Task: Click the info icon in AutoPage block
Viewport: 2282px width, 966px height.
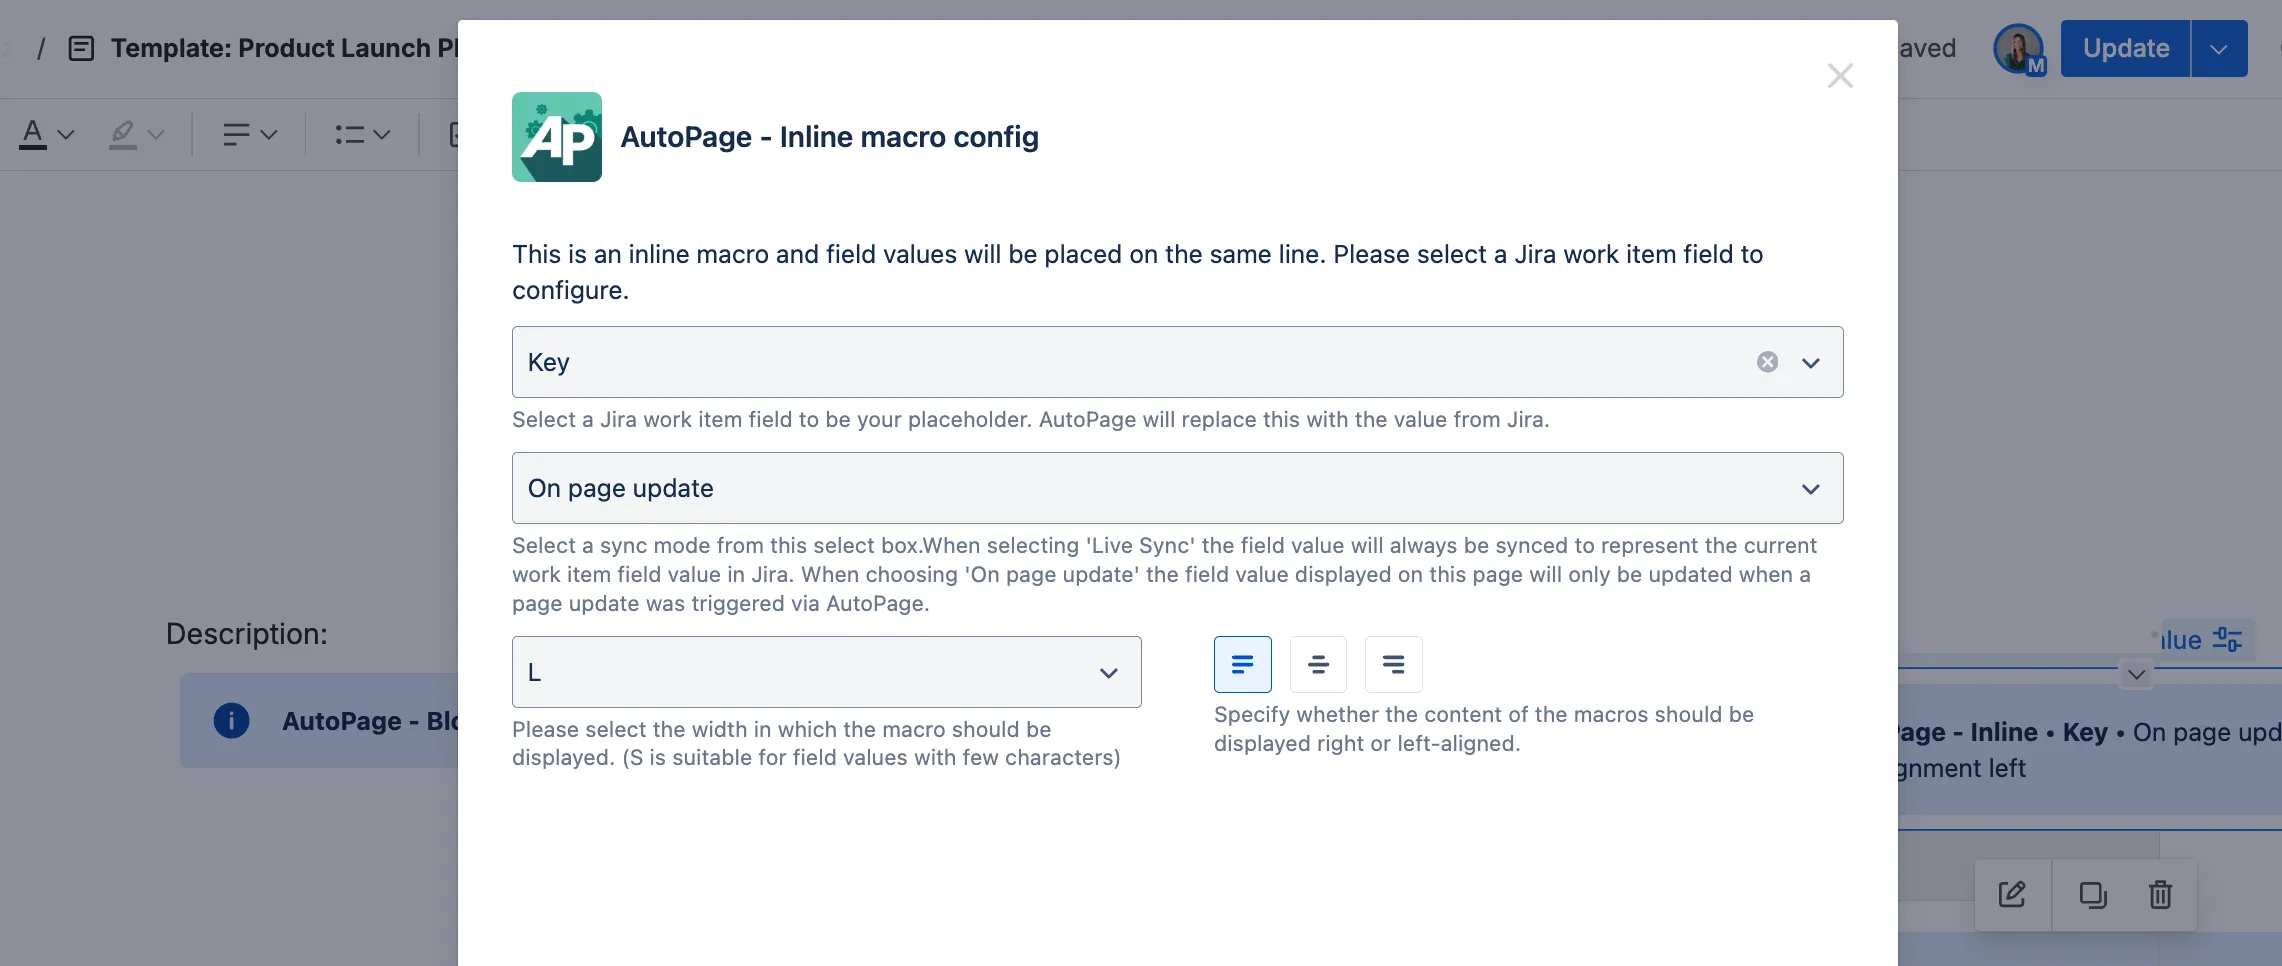Action: coord(231,720)
